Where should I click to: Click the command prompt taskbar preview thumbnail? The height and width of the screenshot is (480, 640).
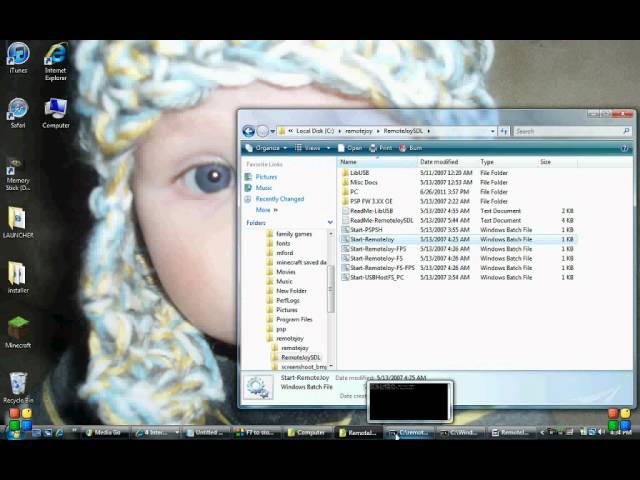(409, 402)
